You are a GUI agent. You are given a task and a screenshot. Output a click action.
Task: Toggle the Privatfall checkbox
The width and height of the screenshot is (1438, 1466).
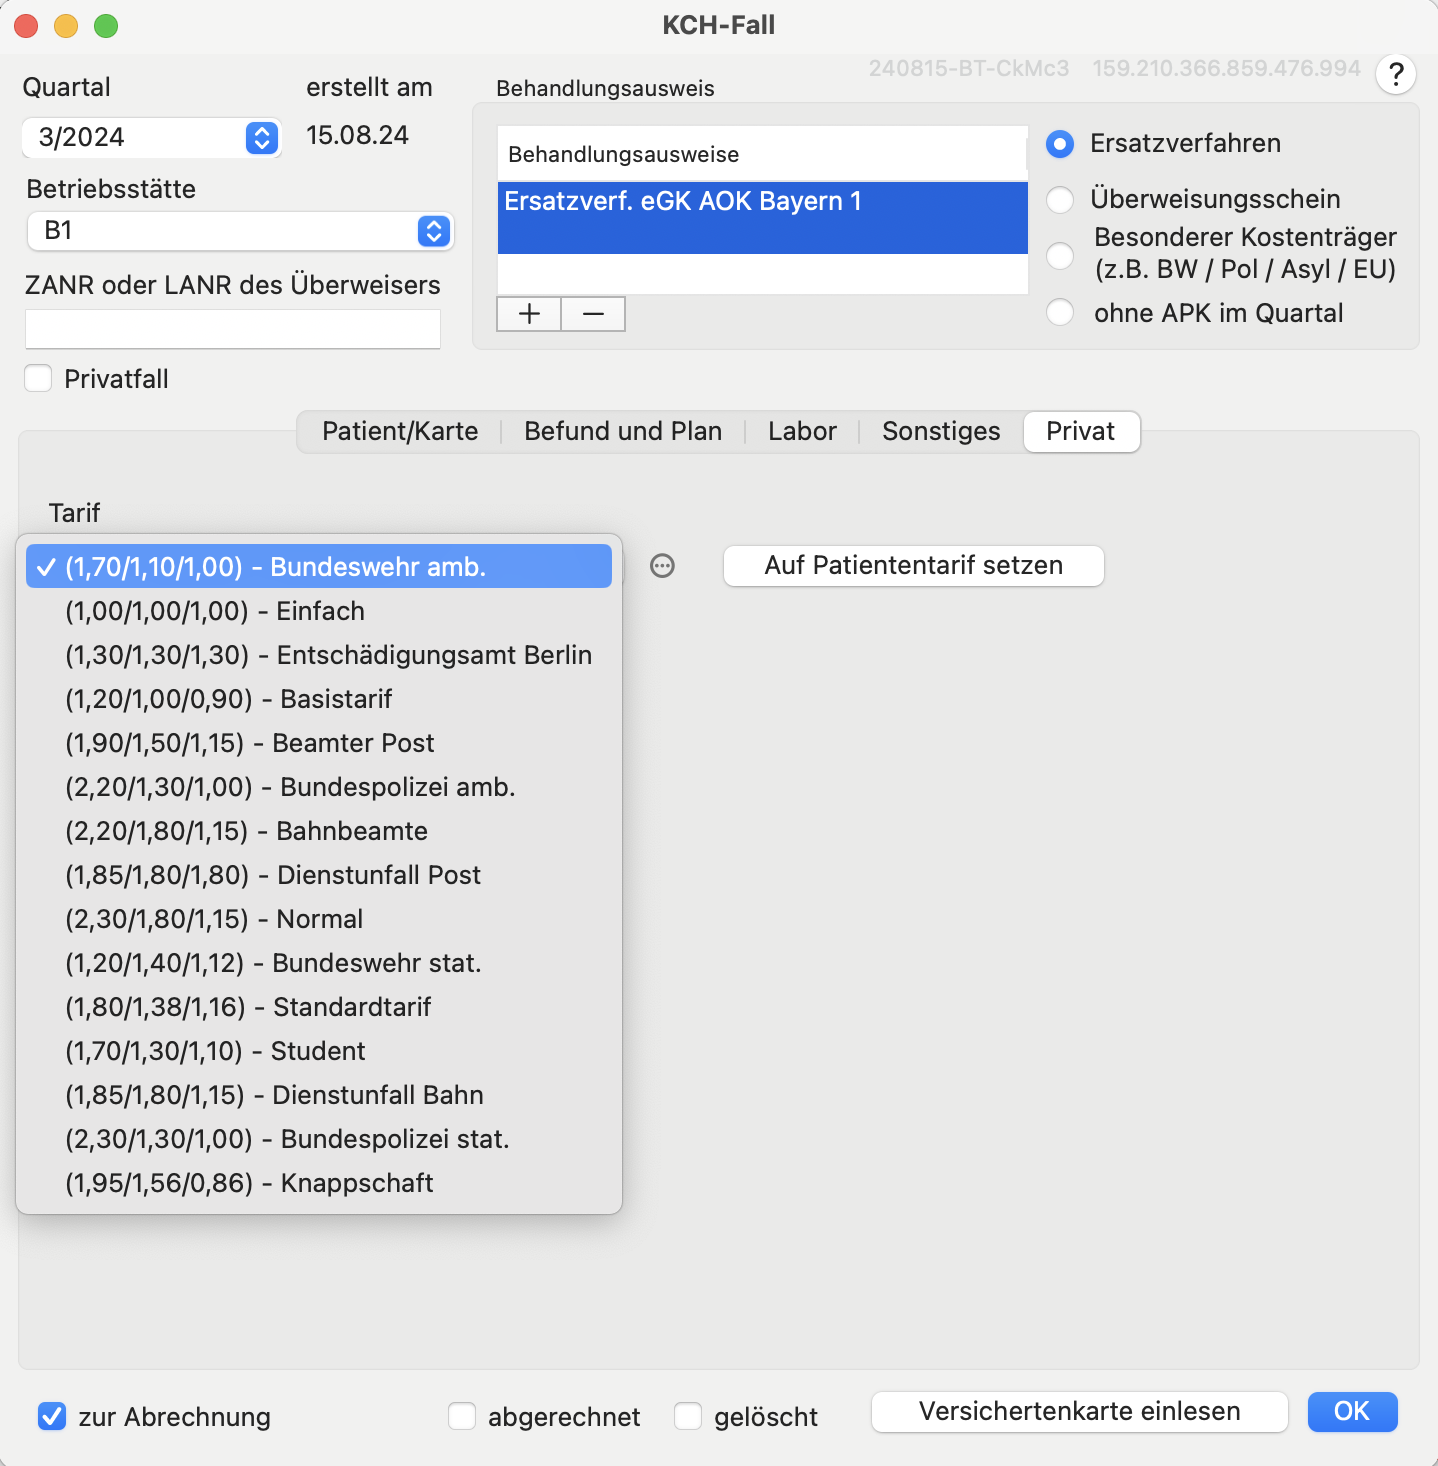[38, 379]
